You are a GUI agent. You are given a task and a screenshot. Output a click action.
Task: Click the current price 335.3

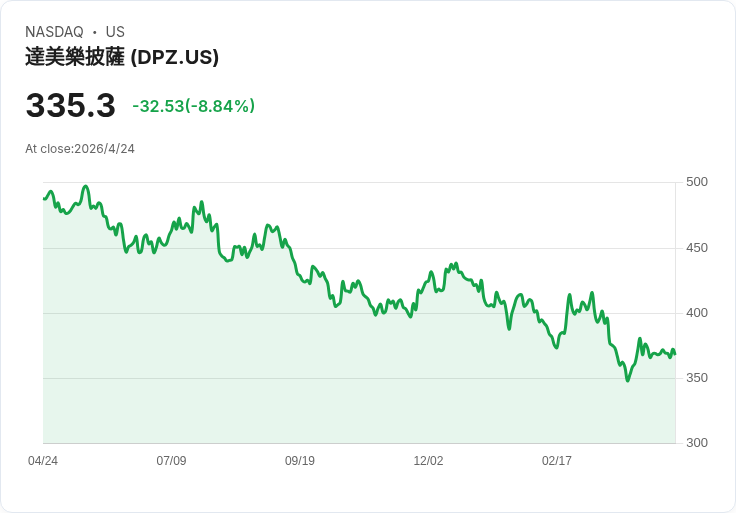70,105
